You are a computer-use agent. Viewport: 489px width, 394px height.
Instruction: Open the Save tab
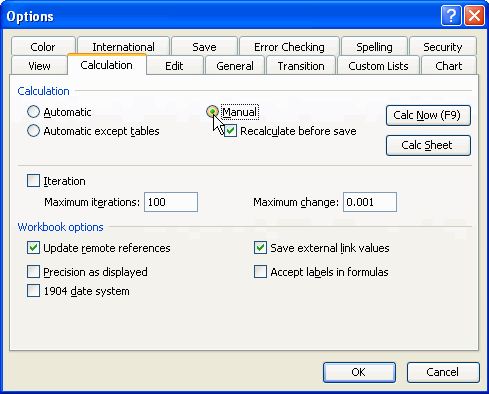tap(204, 46)
